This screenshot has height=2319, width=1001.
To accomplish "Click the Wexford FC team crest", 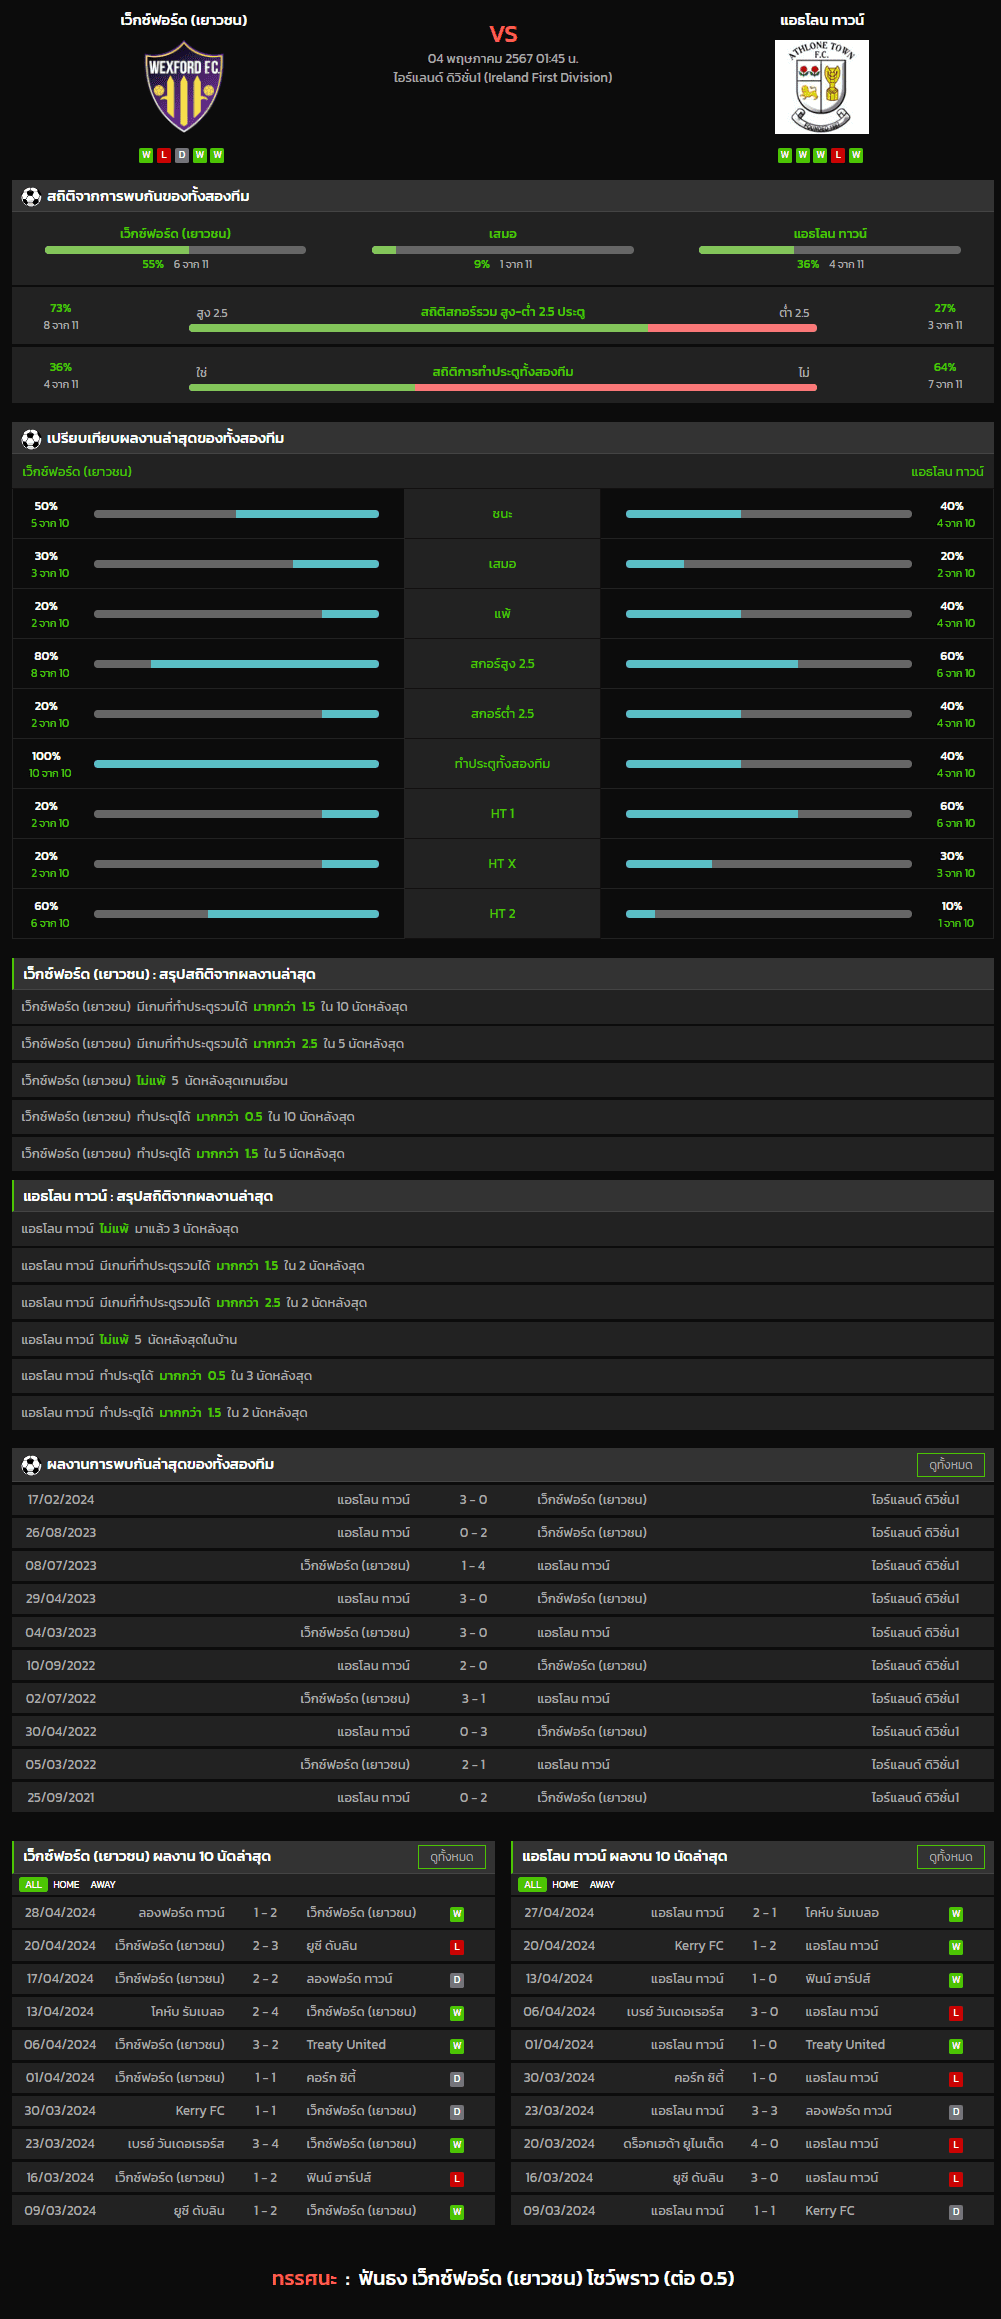I will point(184,87).
